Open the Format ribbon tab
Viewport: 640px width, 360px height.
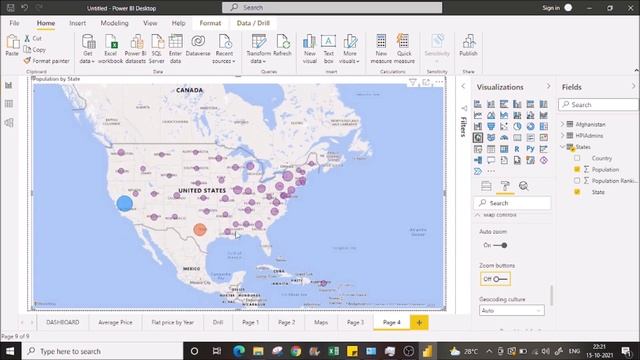[210, 23]
